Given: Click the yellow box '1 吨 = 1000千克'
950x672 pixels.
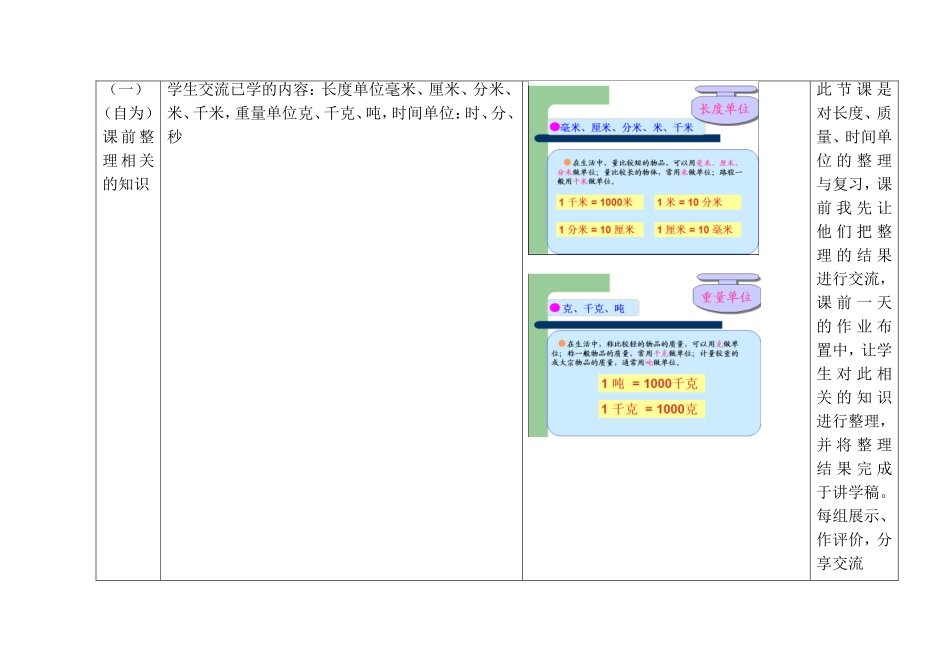Looking at the screenshot, I should click(651, 384).
